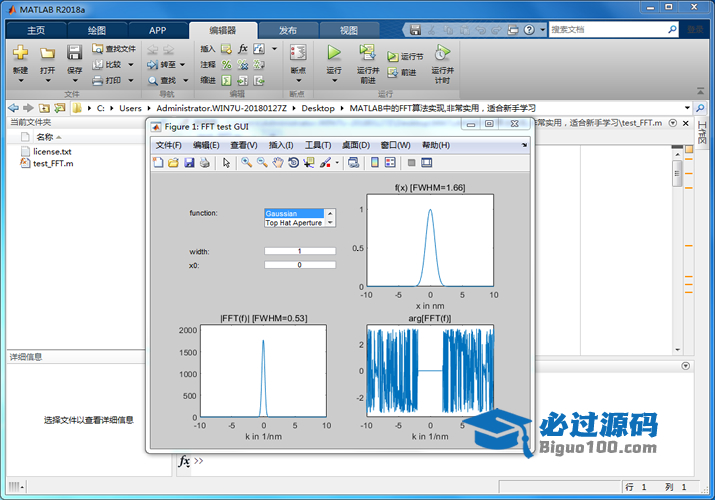715x500 pixels.
Task: Click the Breakpoints (断点) icon
Action: pos(298,53)
